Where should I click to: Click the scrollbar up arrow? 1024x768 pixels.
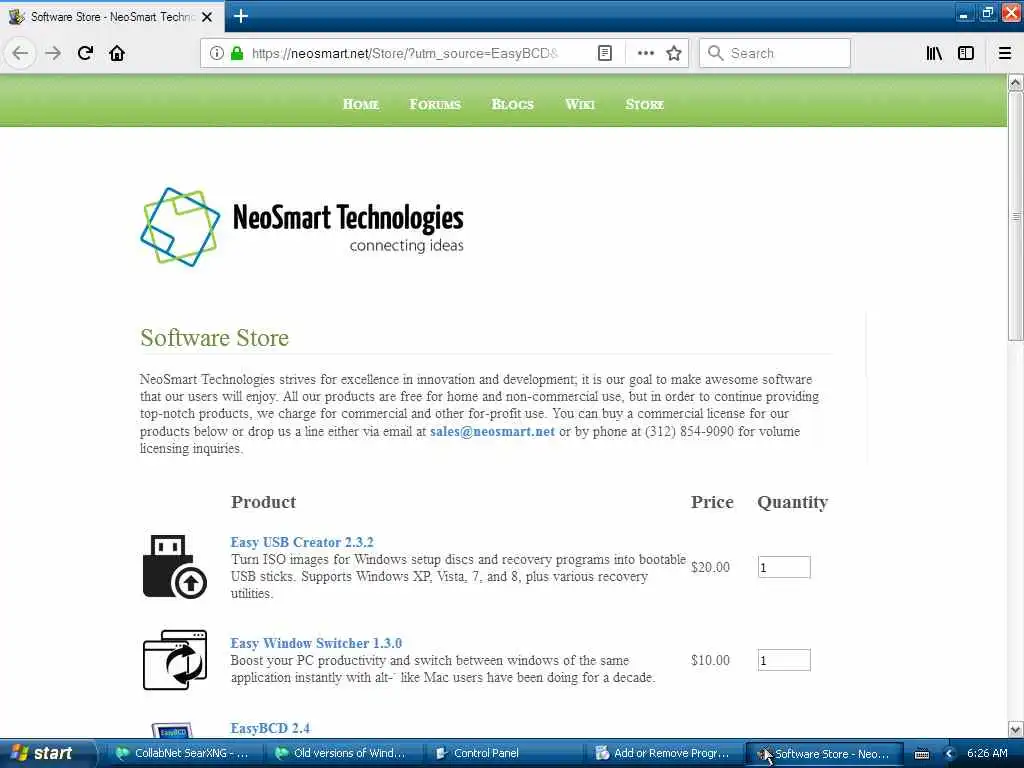[1016, 82]
